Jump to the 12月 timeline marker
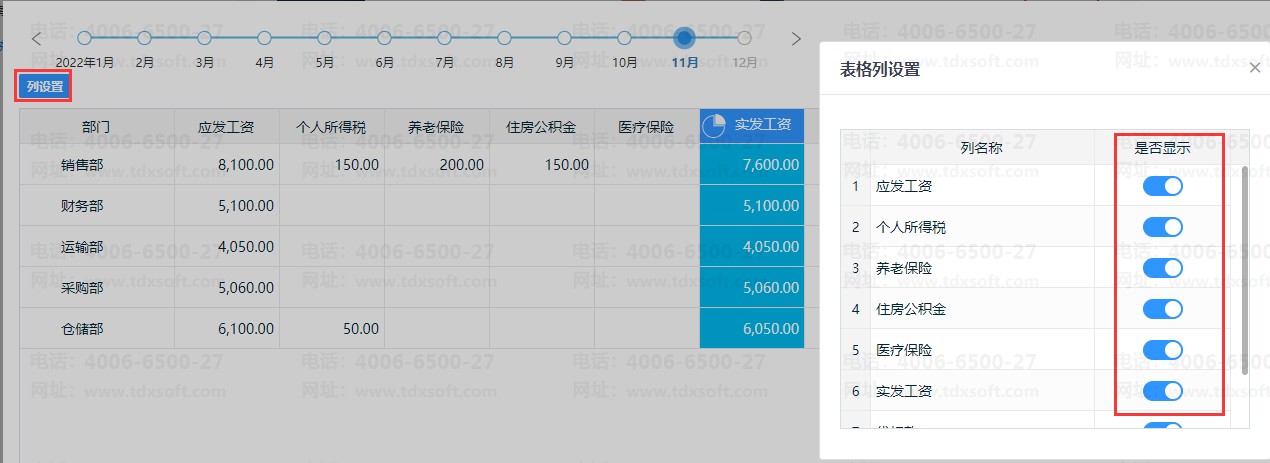This screenshot has width=1270, height=463. click(x=744, y=38)
